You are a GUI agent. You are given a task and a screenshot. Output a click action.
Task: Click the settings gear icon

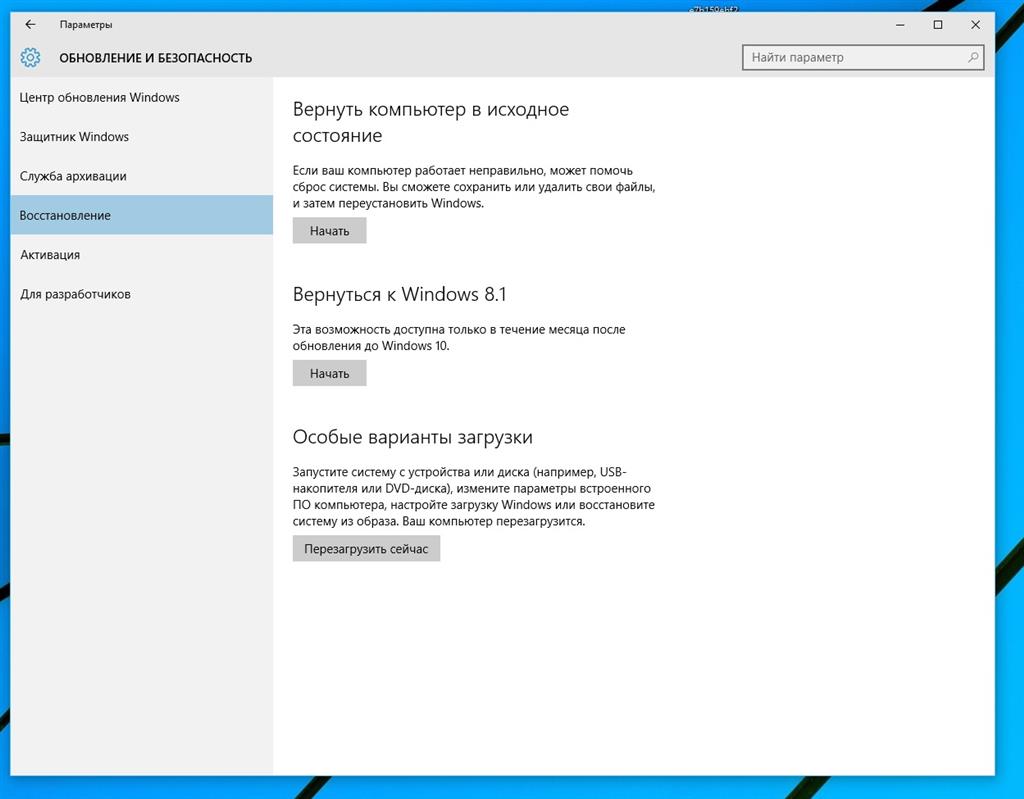tap(30, 57)
